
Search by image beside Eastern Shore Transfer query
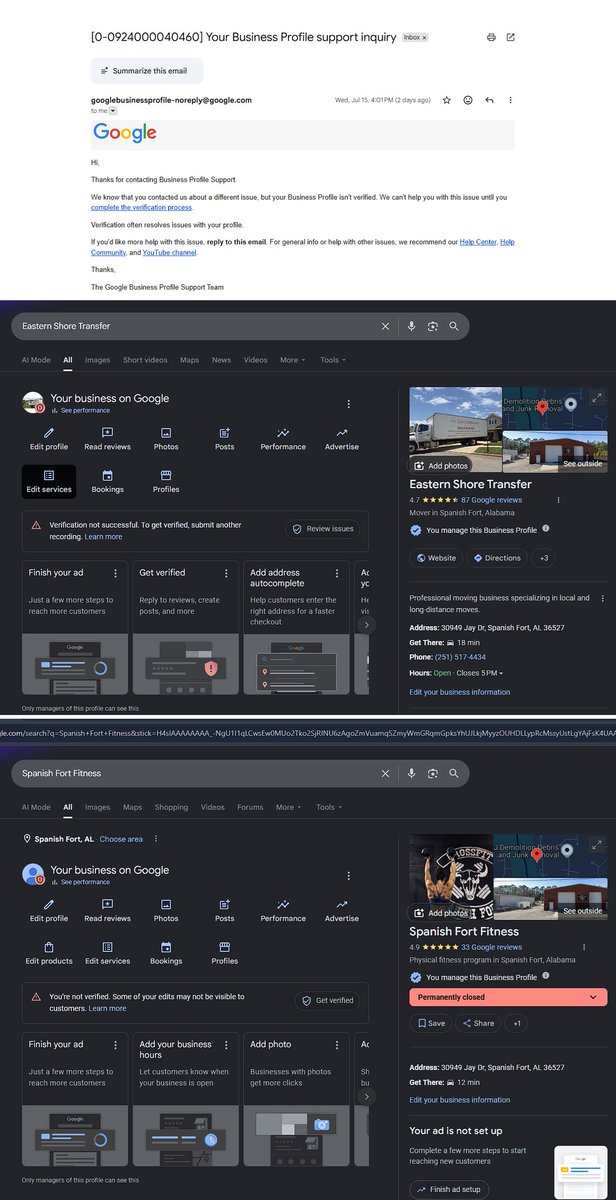point(433,326)
